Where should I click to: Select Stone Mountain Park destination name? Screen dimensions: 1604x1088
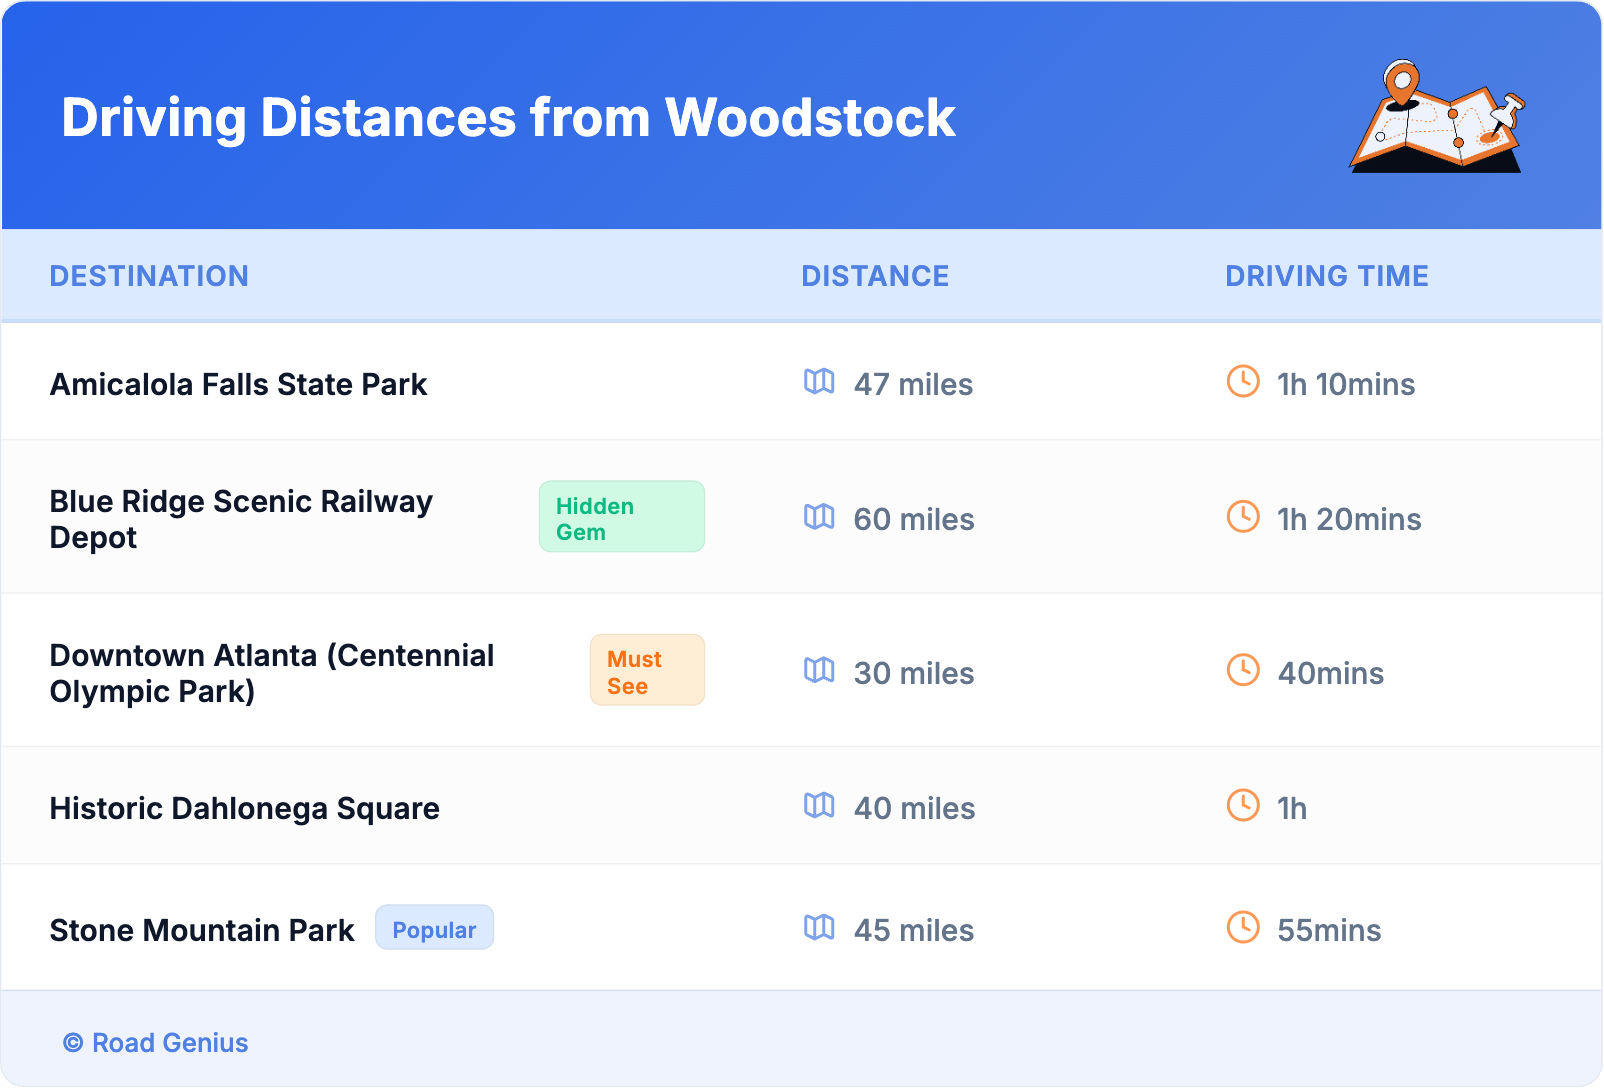click(202, 931)
